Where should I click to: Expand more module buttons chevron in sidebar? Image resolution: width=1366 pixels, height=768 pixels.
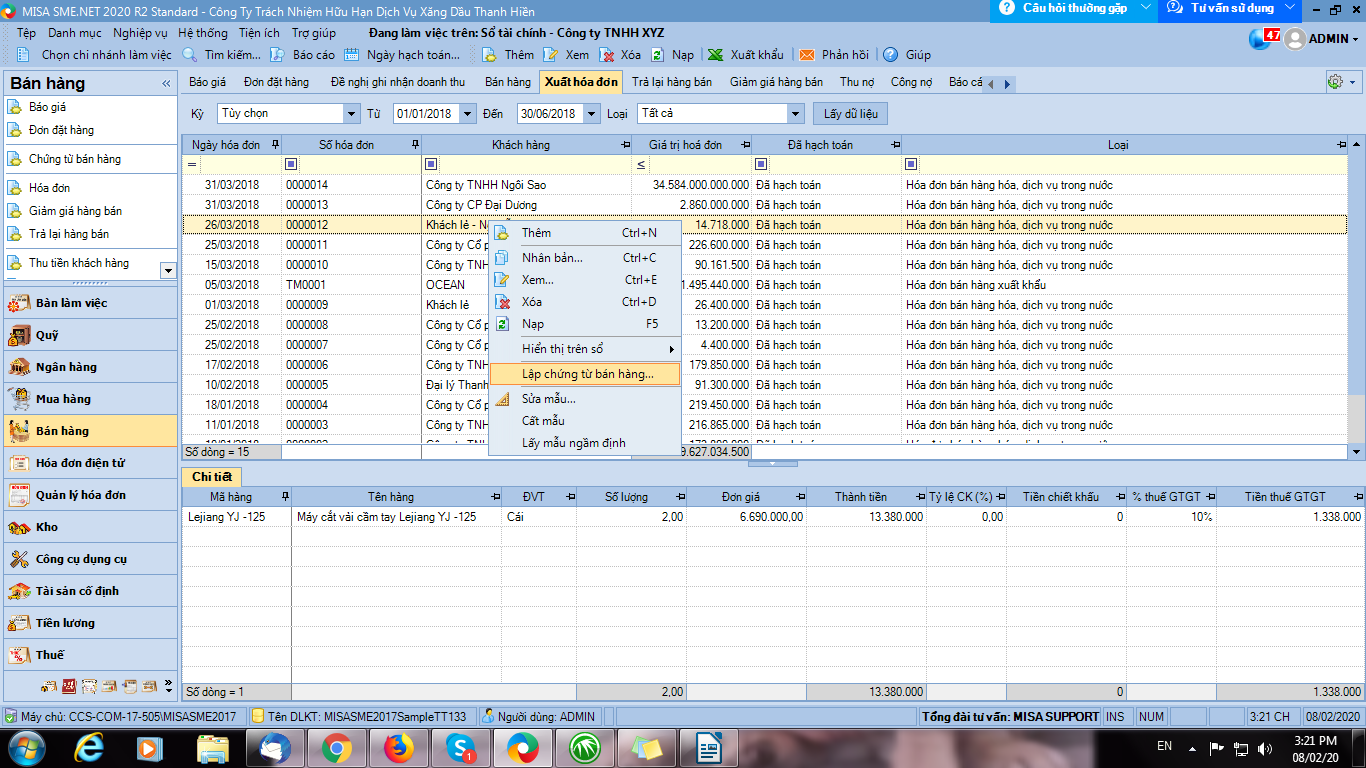(168, 687)
